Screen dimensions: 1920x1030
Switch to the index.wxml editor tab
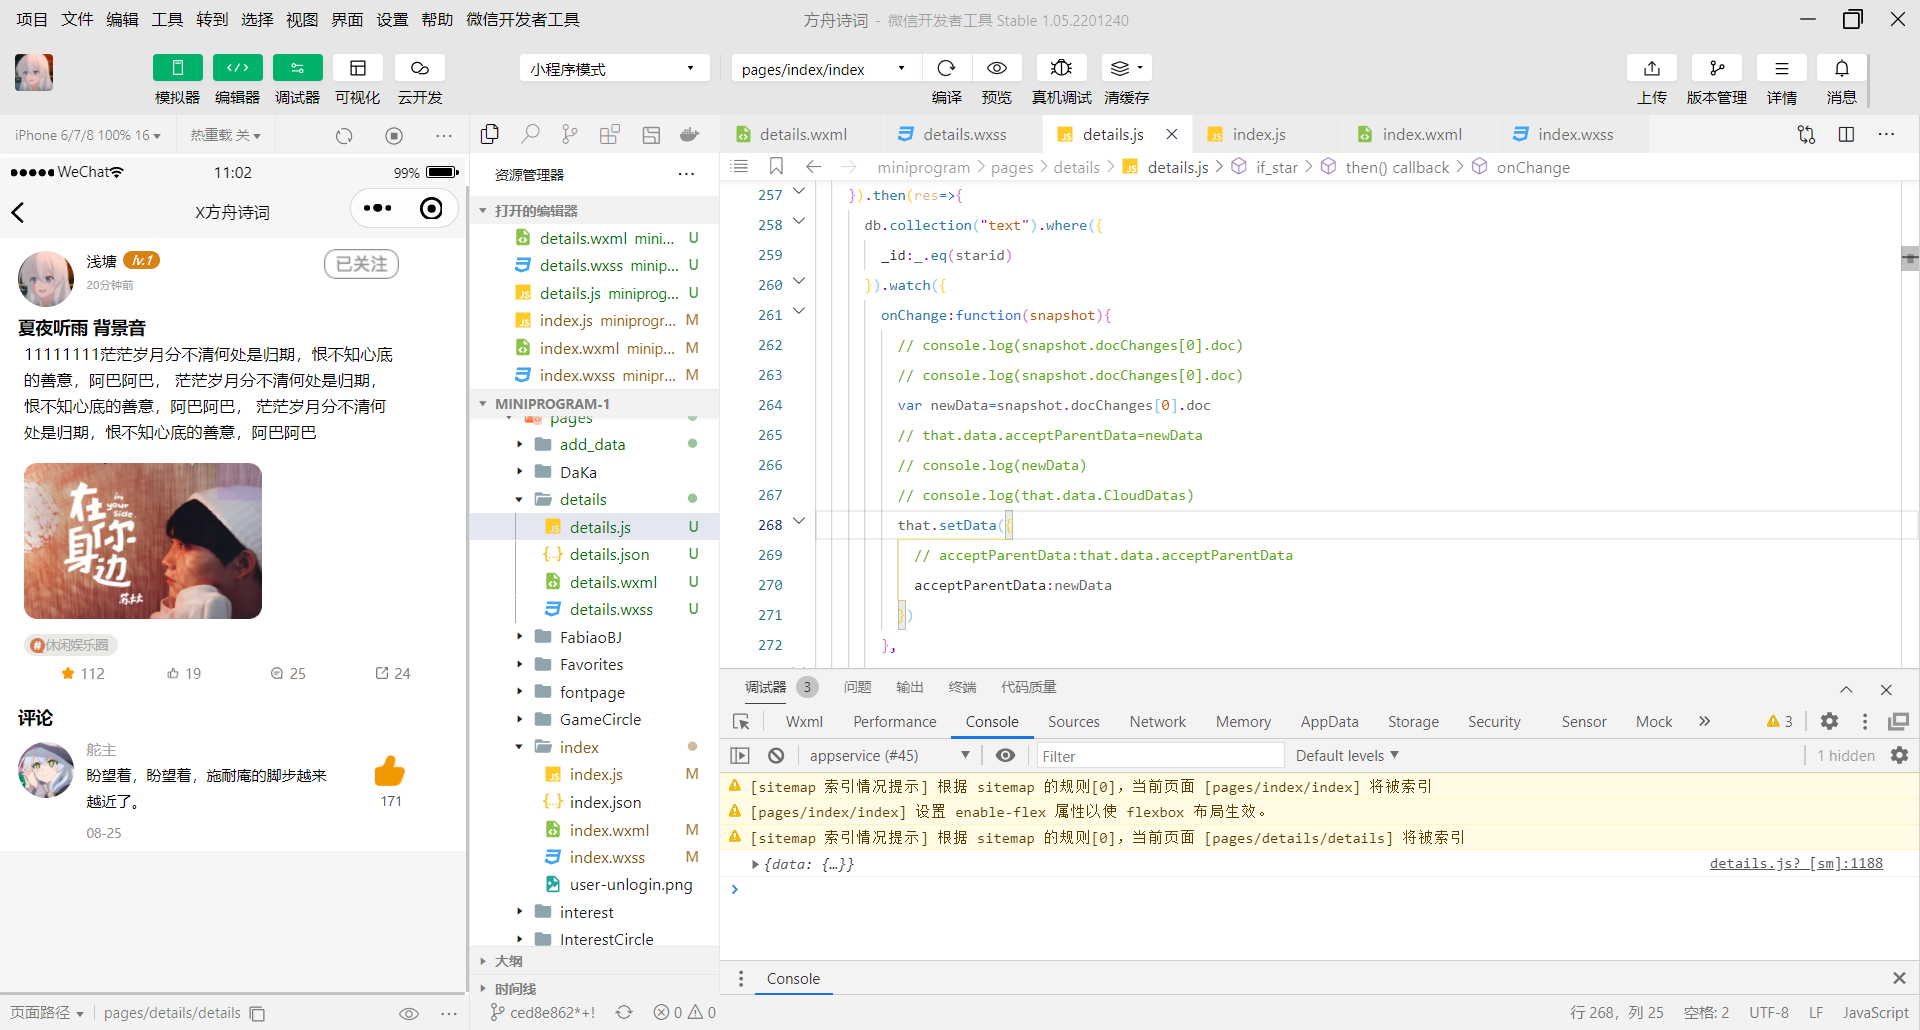[x=1421, y=134]
